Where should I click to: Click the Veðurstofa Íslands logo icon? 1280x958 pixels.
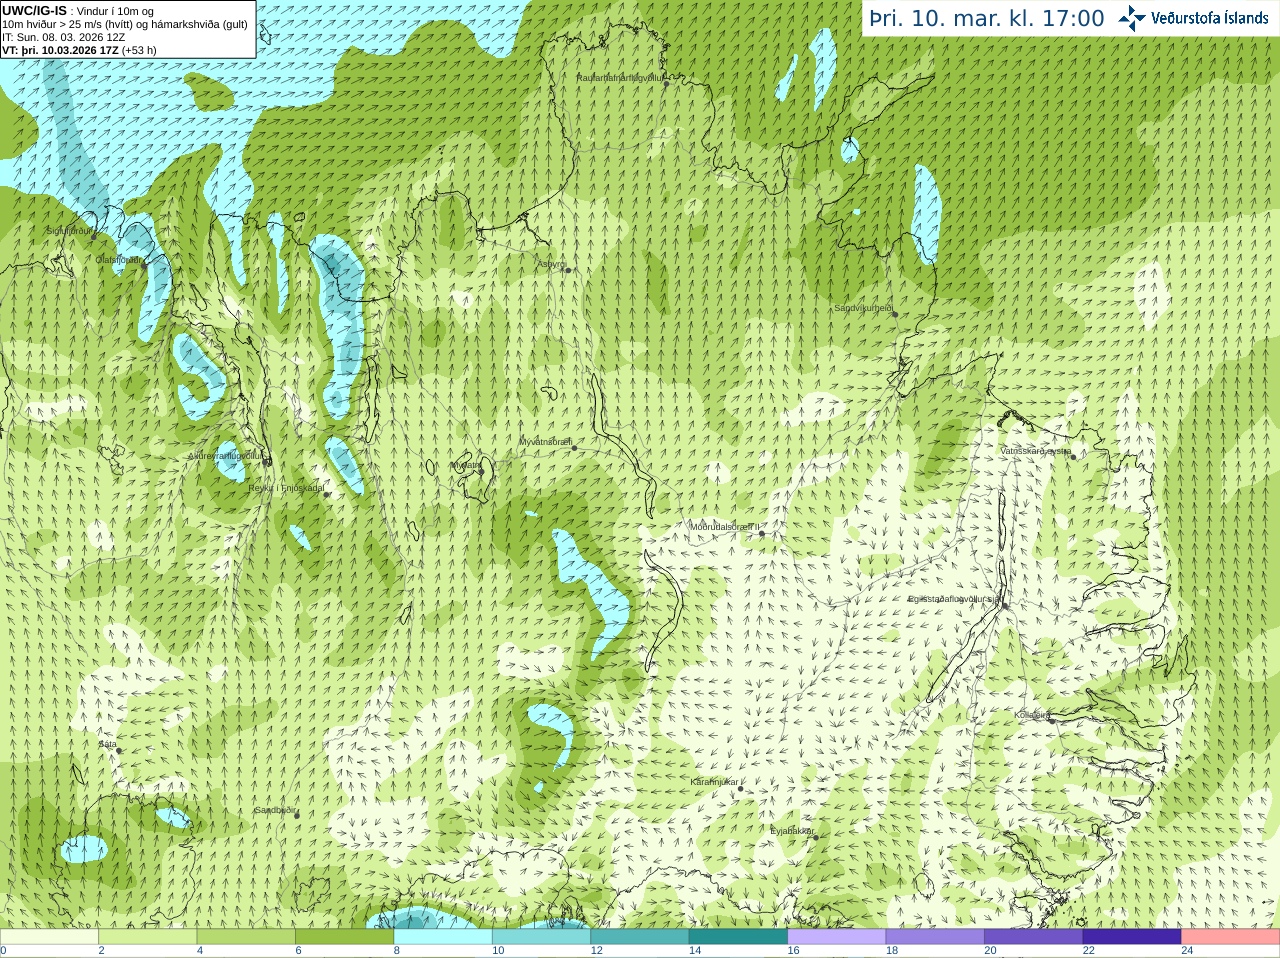point(1131,18)
